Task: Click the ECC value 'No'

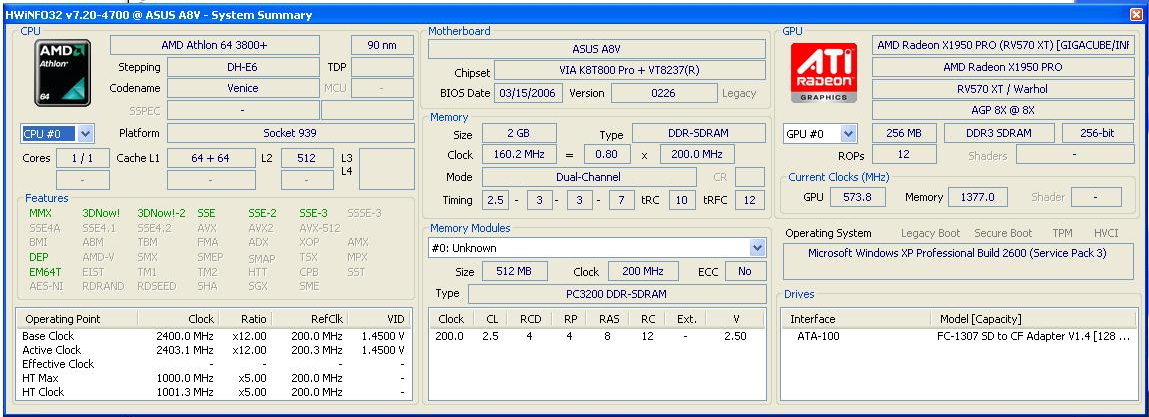Action: tap(745, 271)
